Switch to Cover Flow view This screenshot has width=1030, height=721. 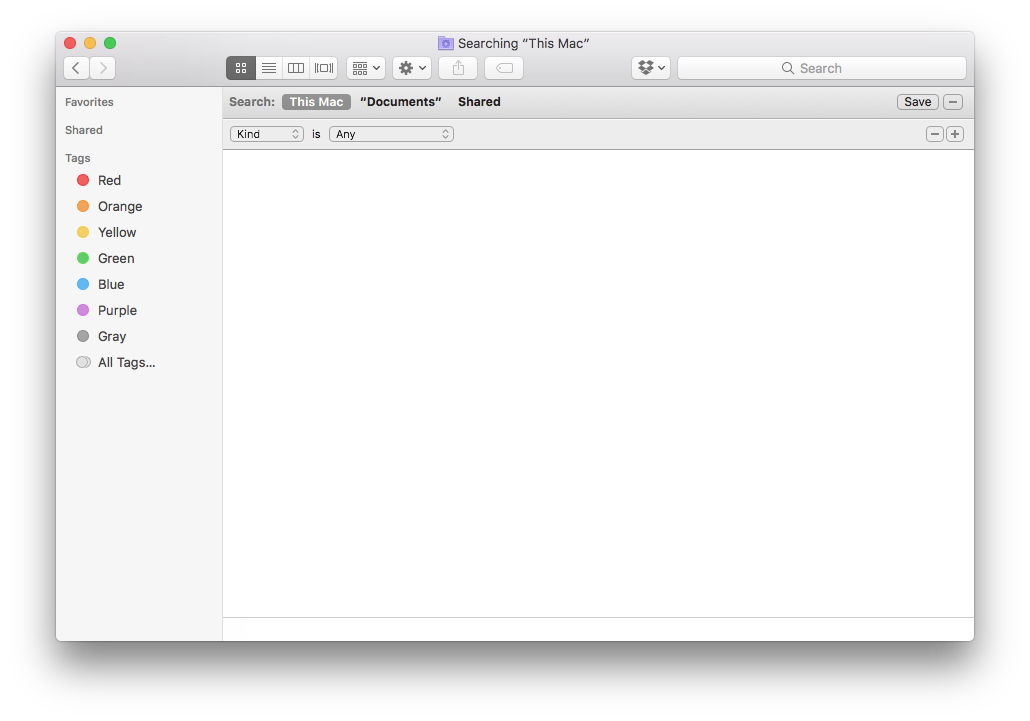323,68
